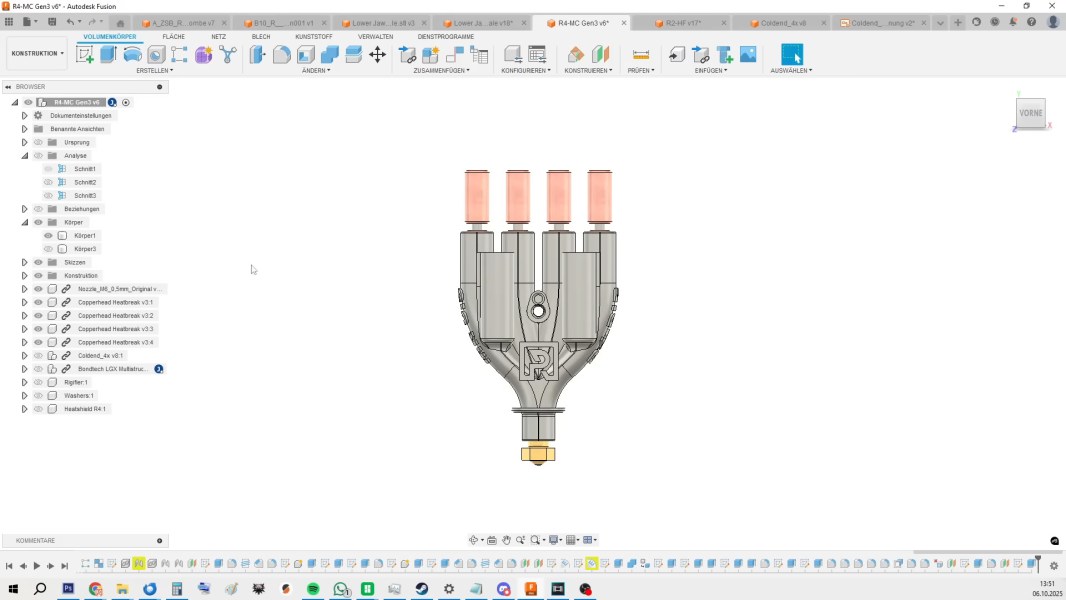1066x600 pixels.
Task: Select the Extrude tool icon
Action: (109, 55)
